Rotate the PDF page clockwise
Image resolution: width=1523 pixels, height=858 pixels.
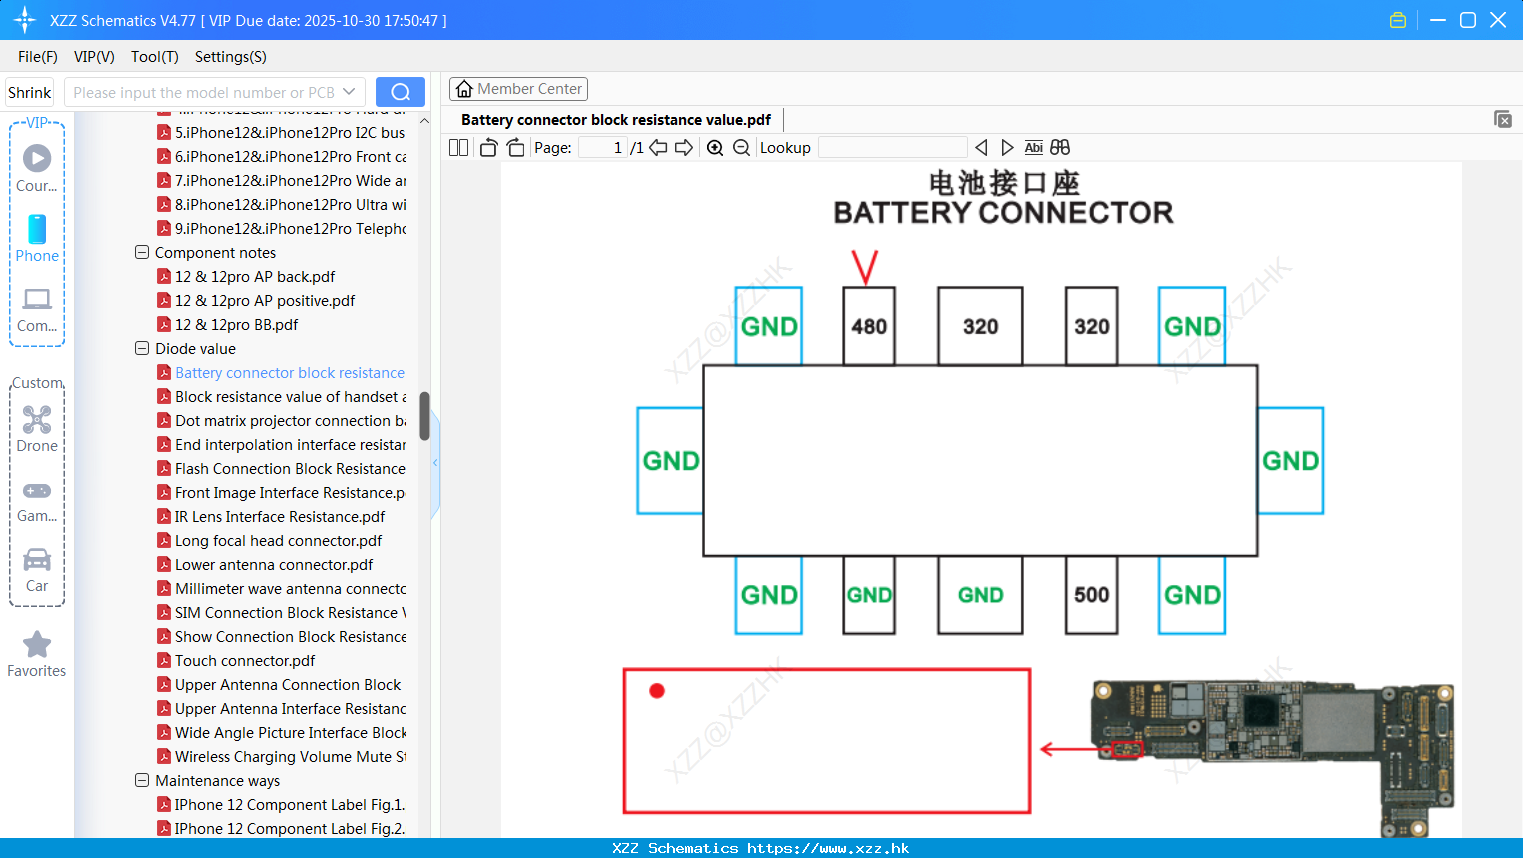pos(515,147)
